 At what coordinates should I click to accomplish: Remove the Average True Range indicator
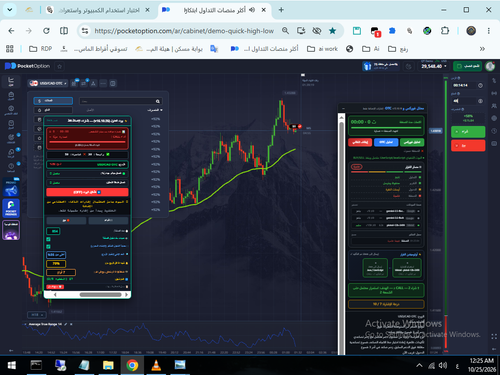tap(71, 324)
